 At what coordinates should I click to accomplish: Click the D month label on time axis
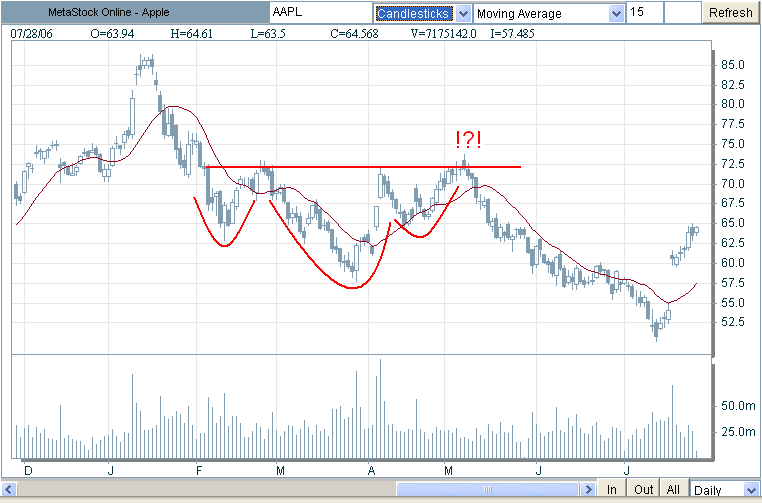point(28,471)
